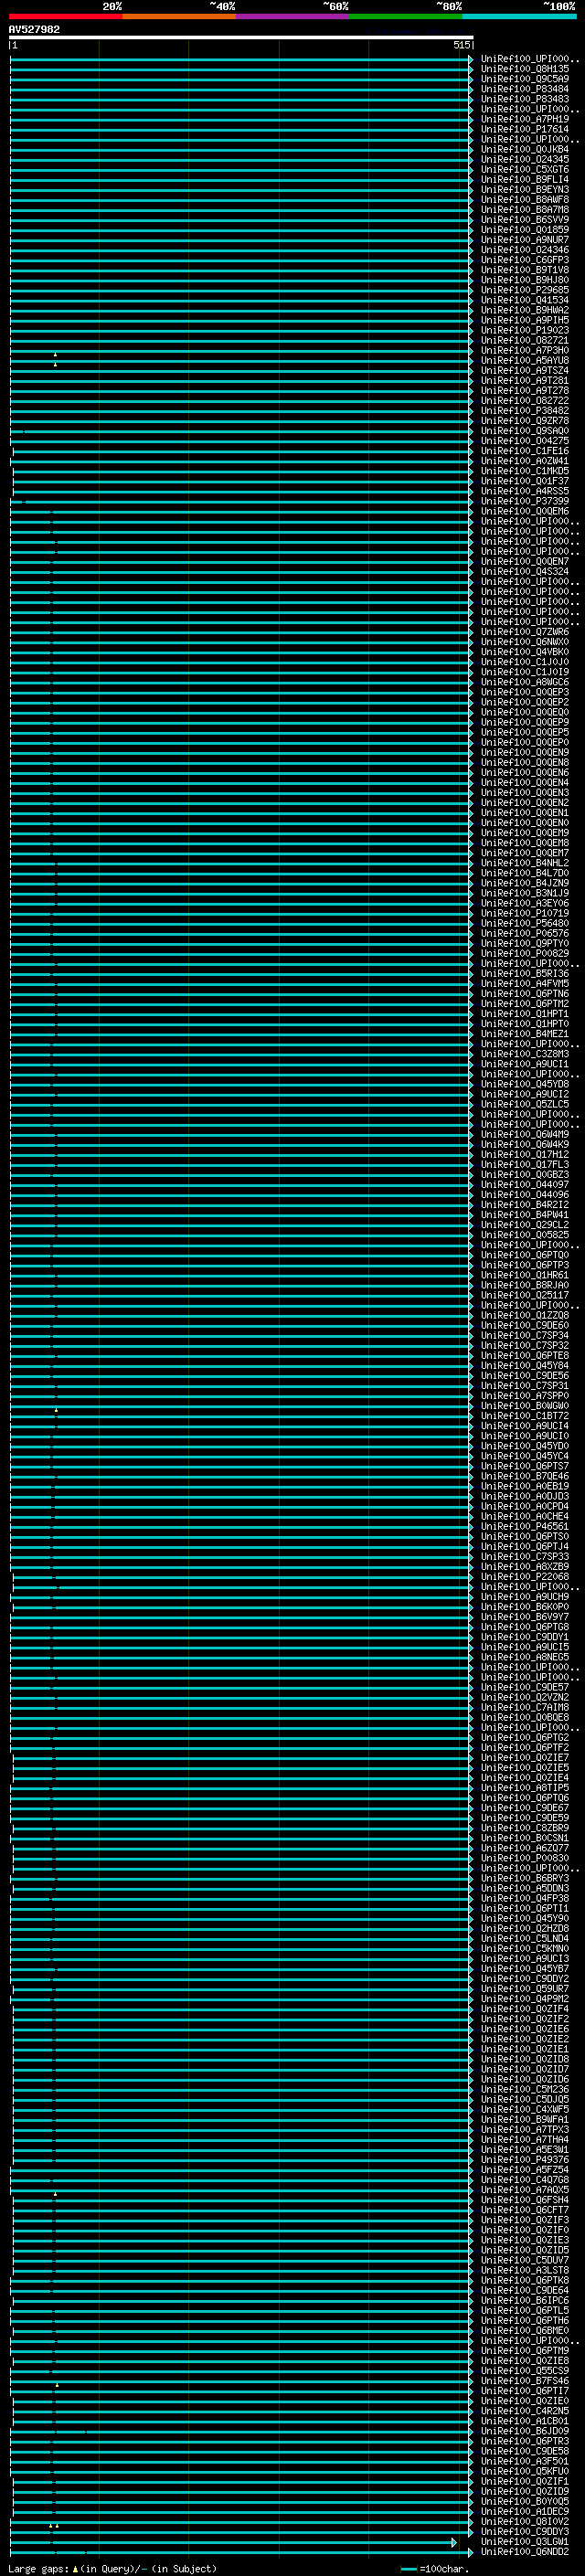
Task: Open hit UniRef100_Q9C5A9
Action: point(525,79)
